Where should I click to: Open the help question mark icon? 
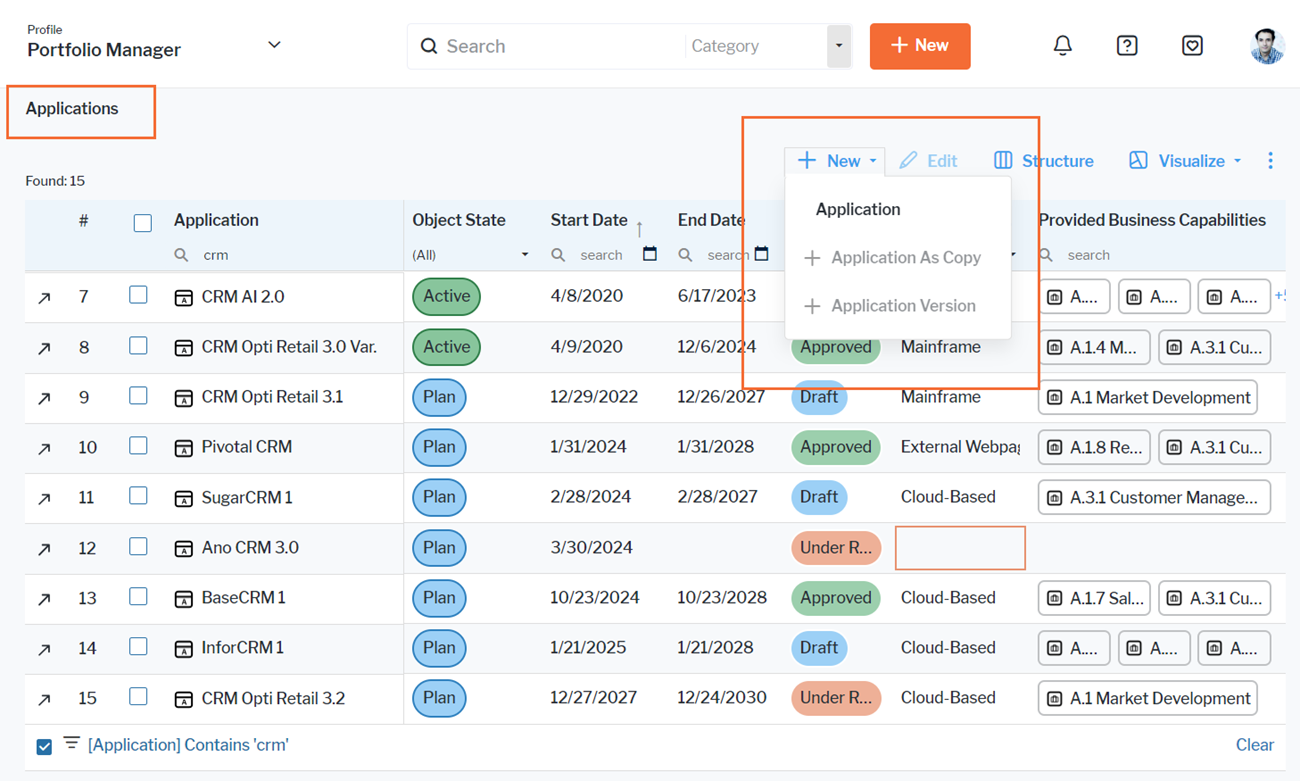(1127, 46)
